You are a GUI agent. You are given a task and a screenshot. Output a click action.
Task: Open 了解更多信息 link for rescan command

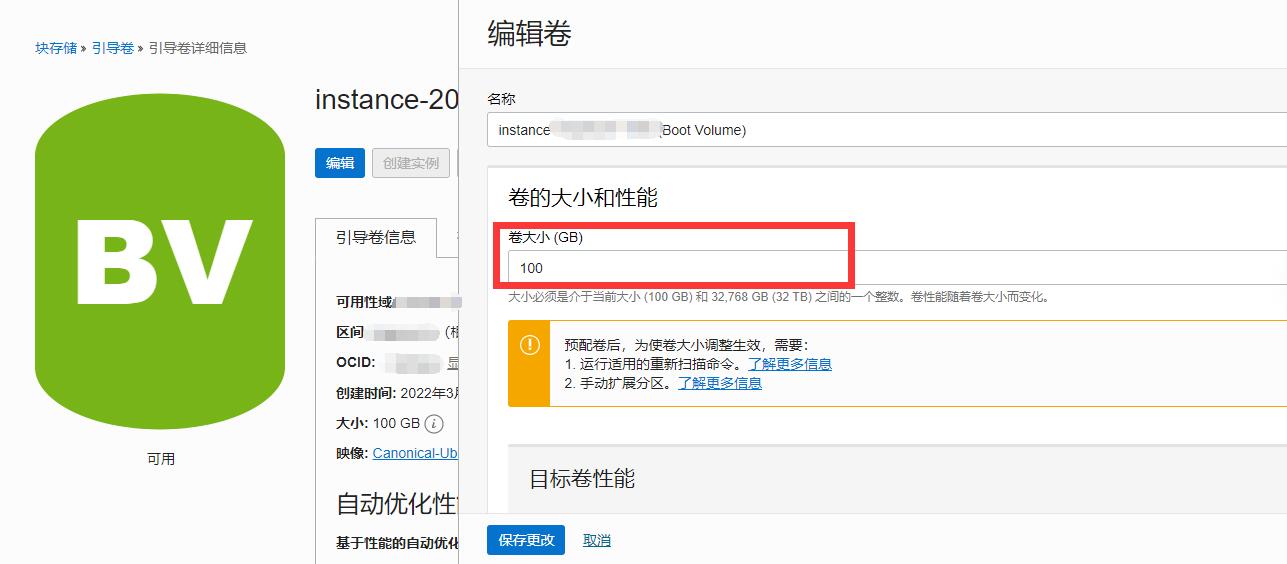click(x=789, y=364)
